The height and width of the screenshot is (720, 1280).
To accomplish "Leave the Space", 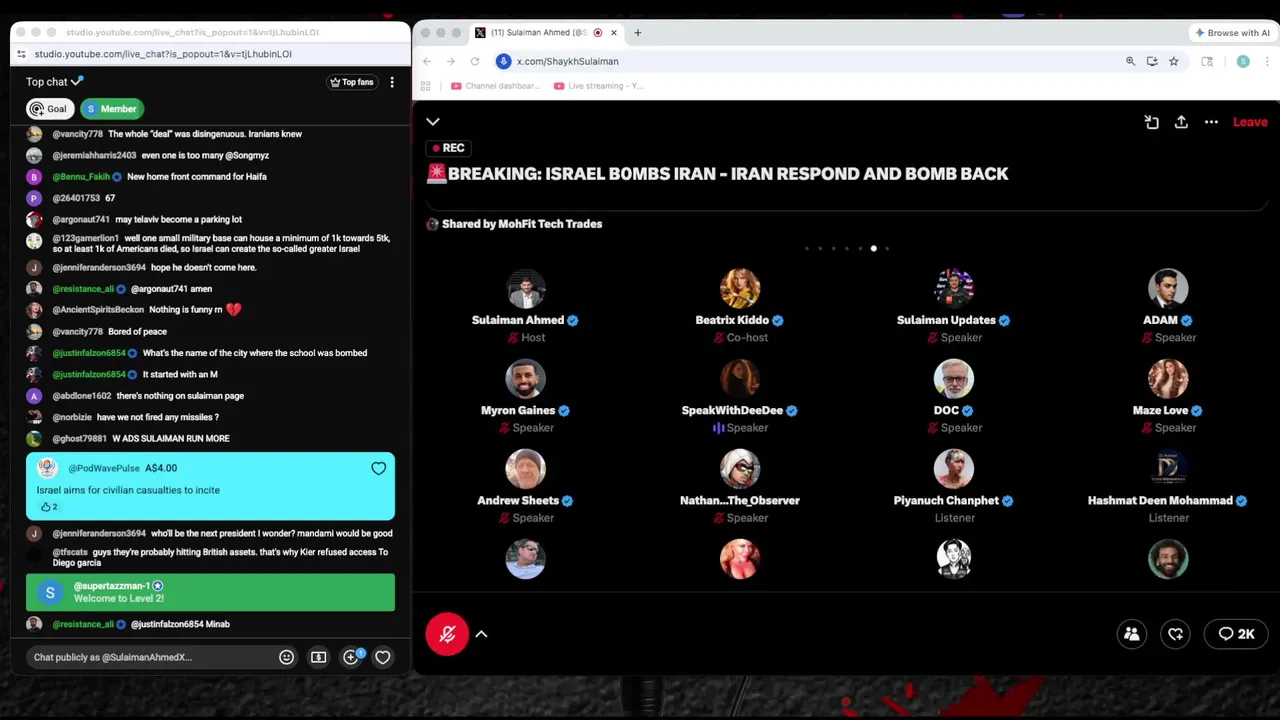I will point(1250,122).
